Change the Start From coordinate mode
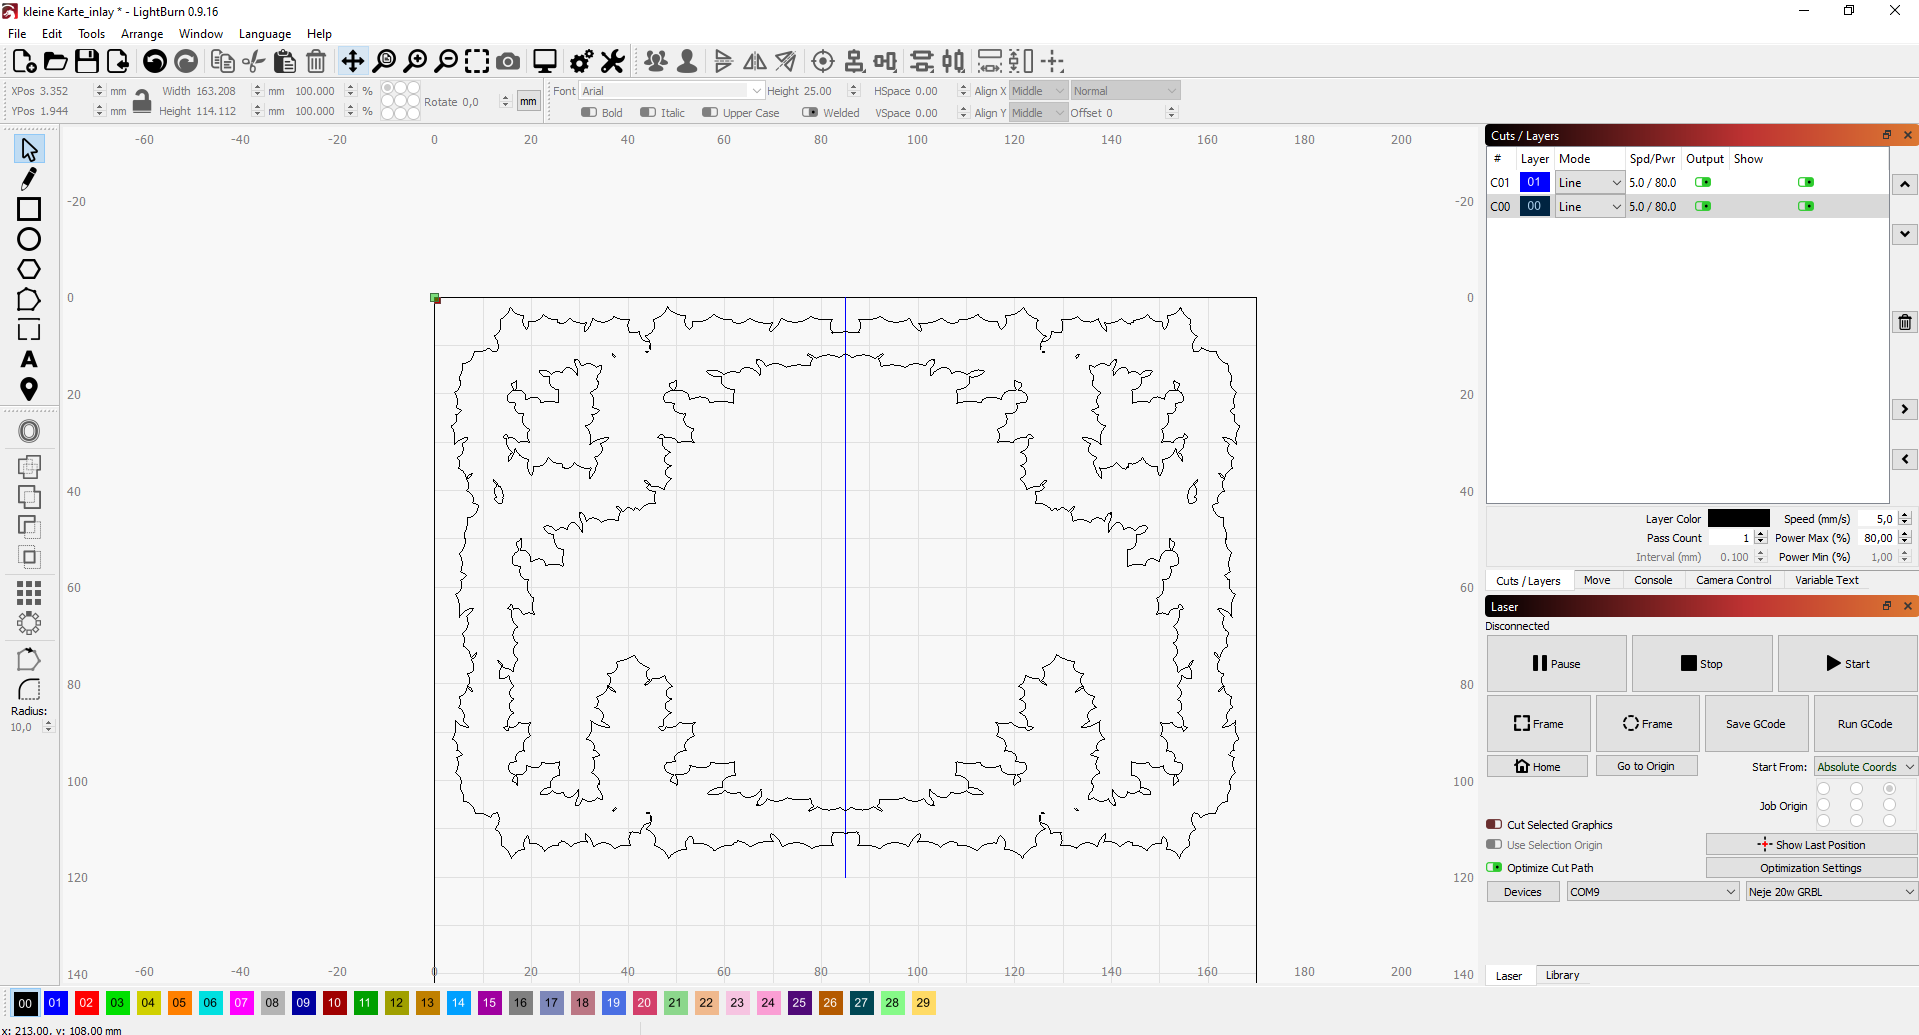 tap(1864, 766)
